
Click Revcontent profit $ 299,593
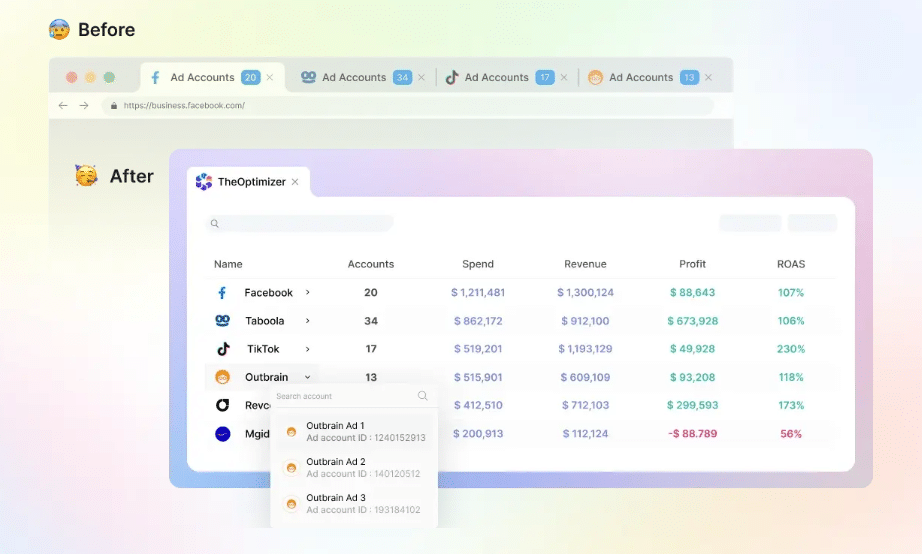(x=693, y=405)
